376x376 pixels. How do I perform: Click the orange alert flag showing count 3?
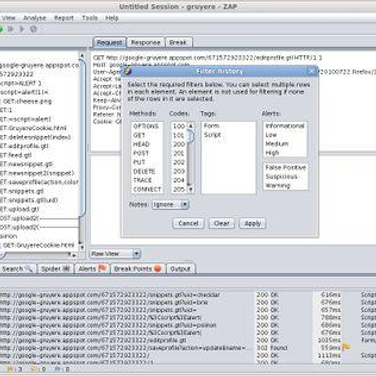click(x=10, y=369)
